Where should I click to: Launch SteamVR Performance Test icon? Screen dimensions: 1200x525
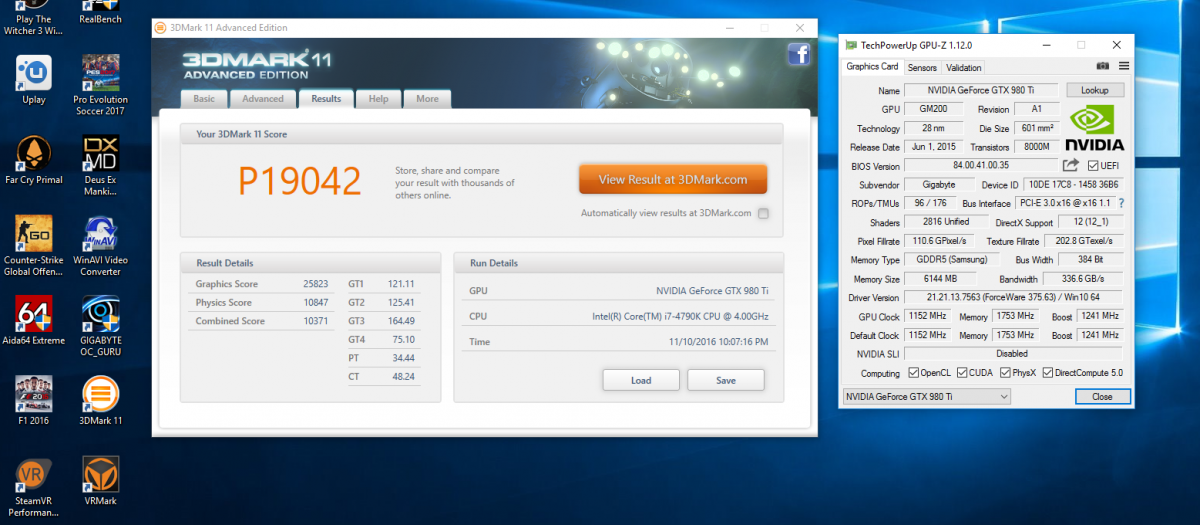pyautogui.click(x=34, y=488)
